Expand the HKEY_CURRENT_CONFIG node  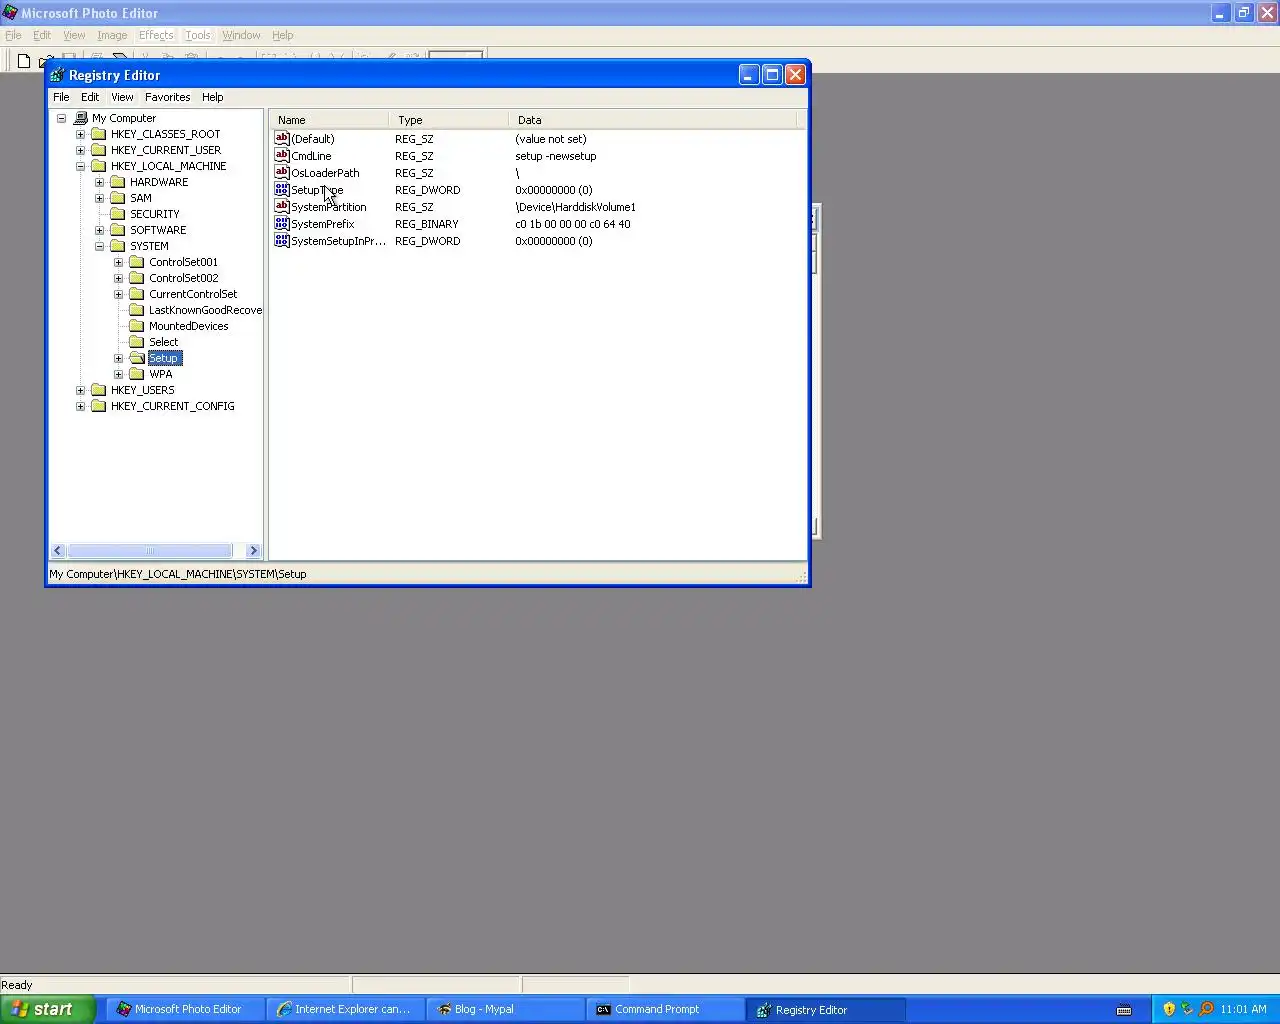81,406
